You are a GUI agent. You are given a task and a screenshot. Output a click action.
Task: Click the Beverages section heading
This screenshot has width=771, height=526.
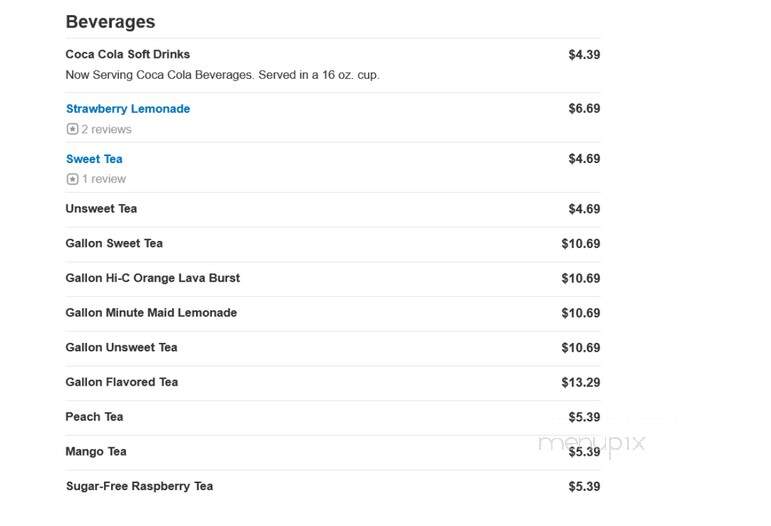(110, 22)
